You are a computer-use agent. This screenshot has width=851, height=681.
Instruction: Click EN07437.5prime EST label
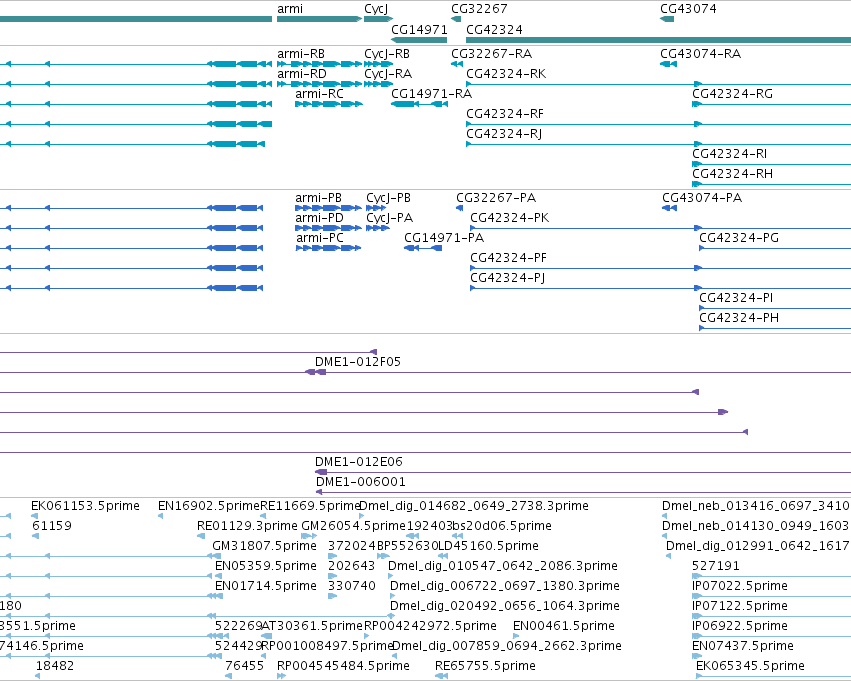pos(742,647)
